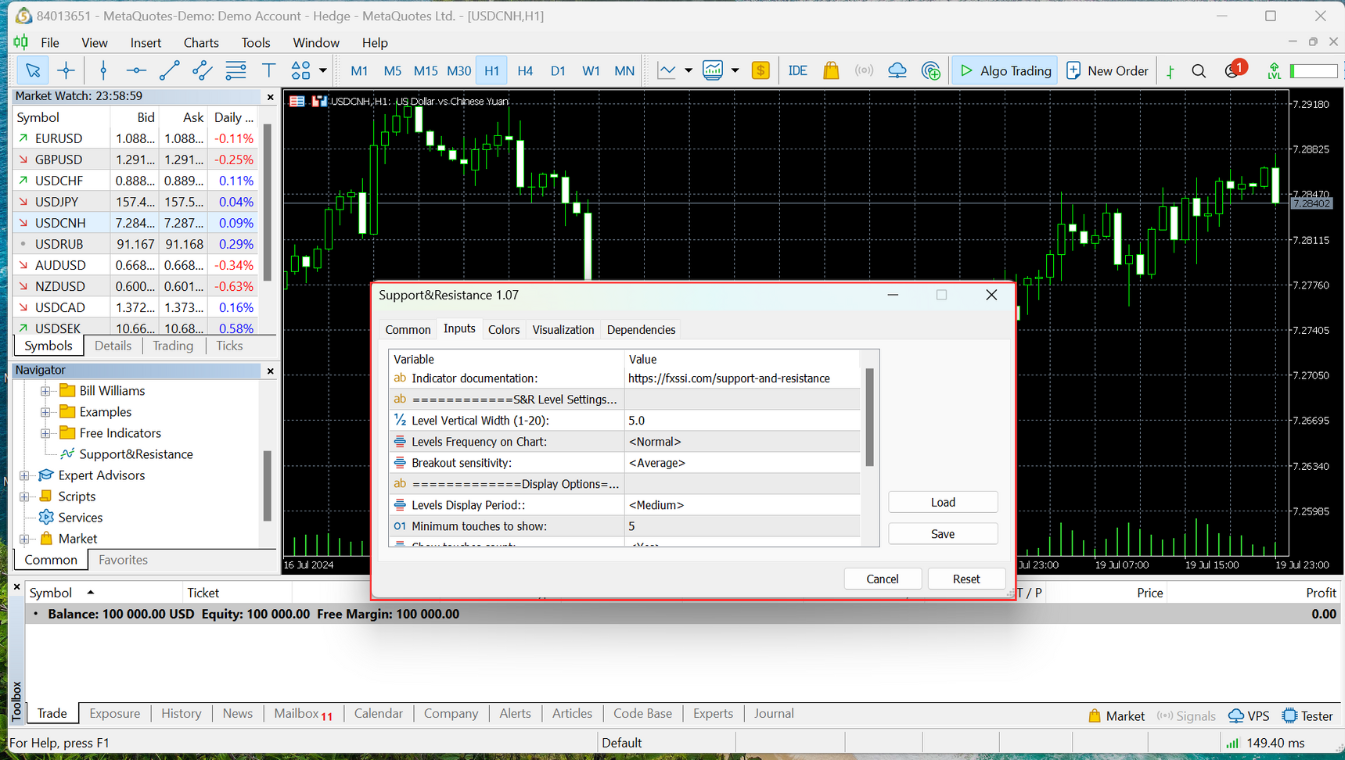Switch chart to W1 timeframe
Screen dimensions: 1345x760
click(x=591, y=70)
